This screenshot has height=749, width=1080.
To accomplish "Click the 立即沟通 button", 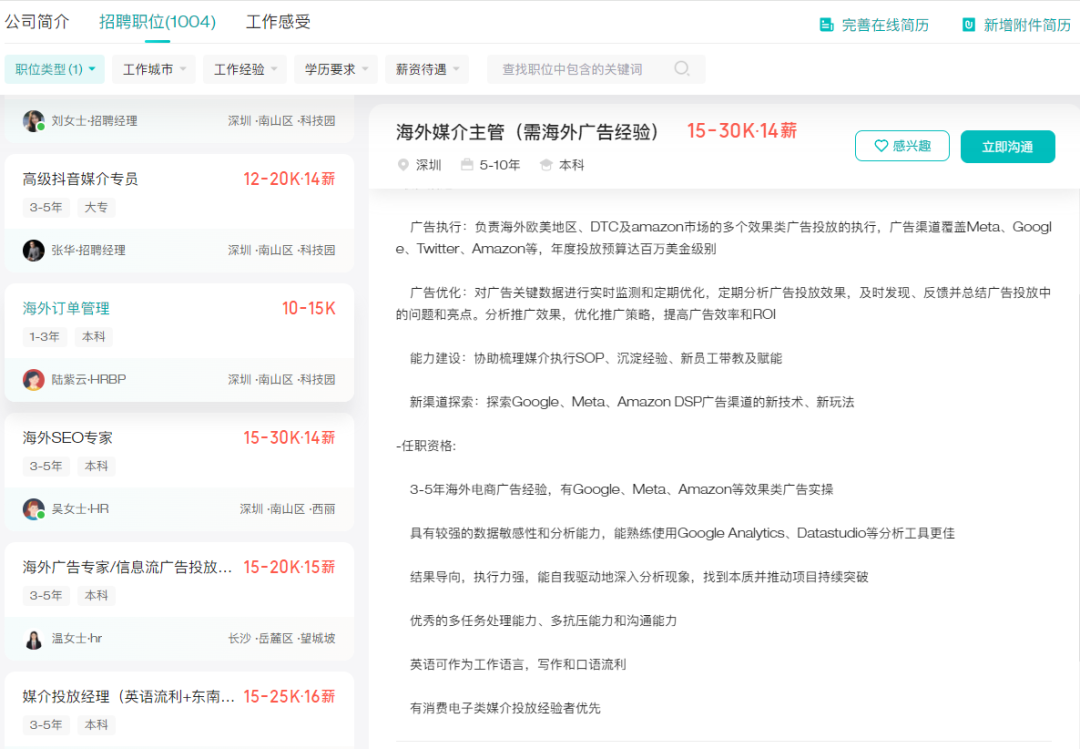I will (x=1007, y=145).
